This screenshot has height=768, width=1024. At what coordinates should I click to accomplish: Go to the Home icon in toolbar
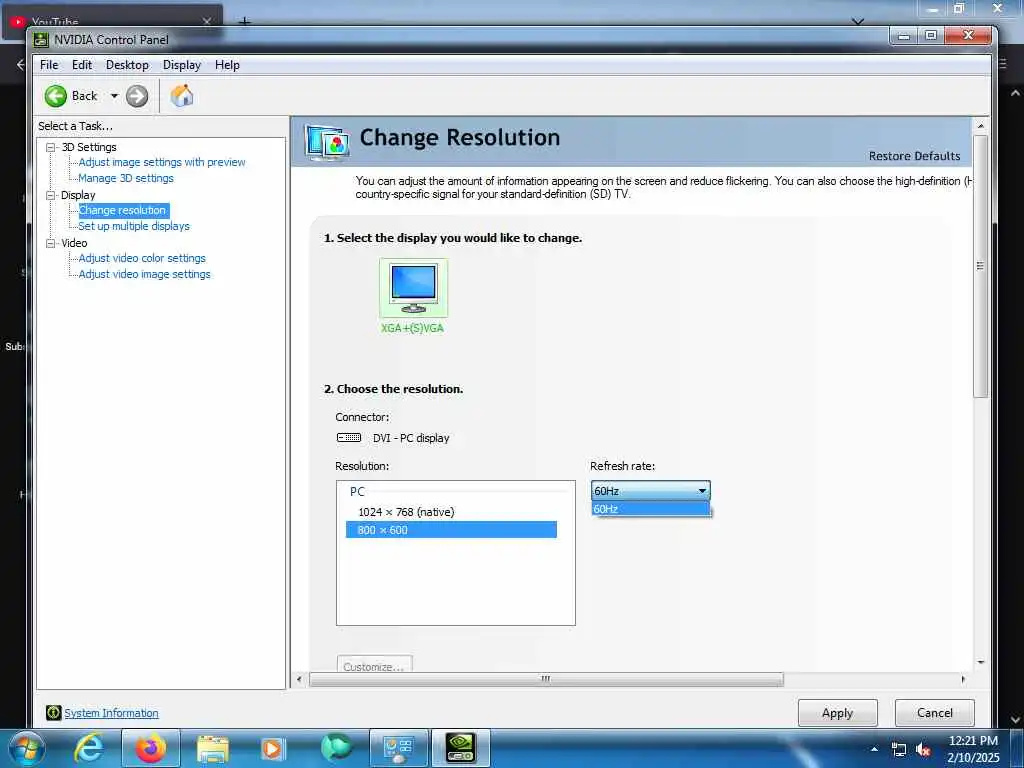[x=182, y=96]
